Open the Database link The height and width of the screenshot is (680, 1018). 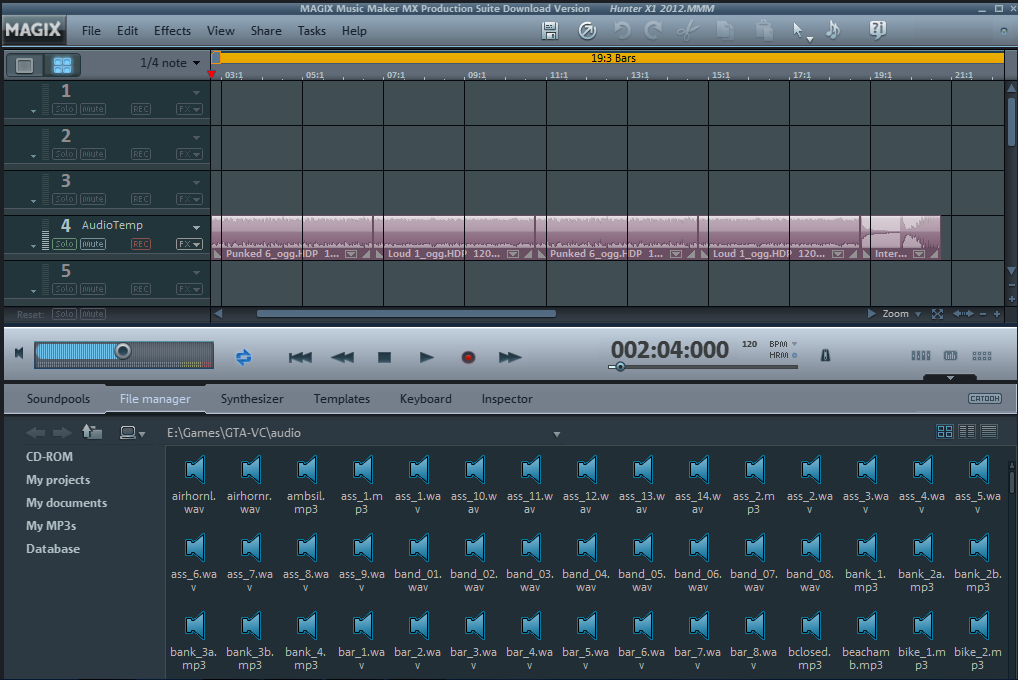coord(53,549)
